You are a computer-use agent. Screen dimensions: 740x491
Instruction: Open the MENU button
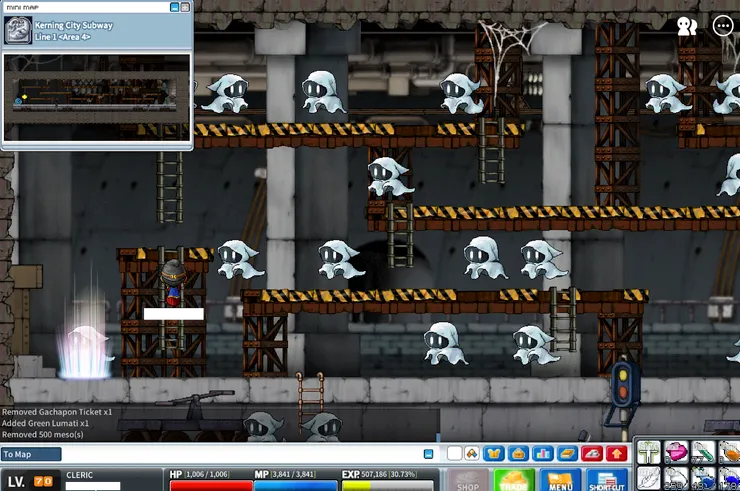click(x=560, y=480)
